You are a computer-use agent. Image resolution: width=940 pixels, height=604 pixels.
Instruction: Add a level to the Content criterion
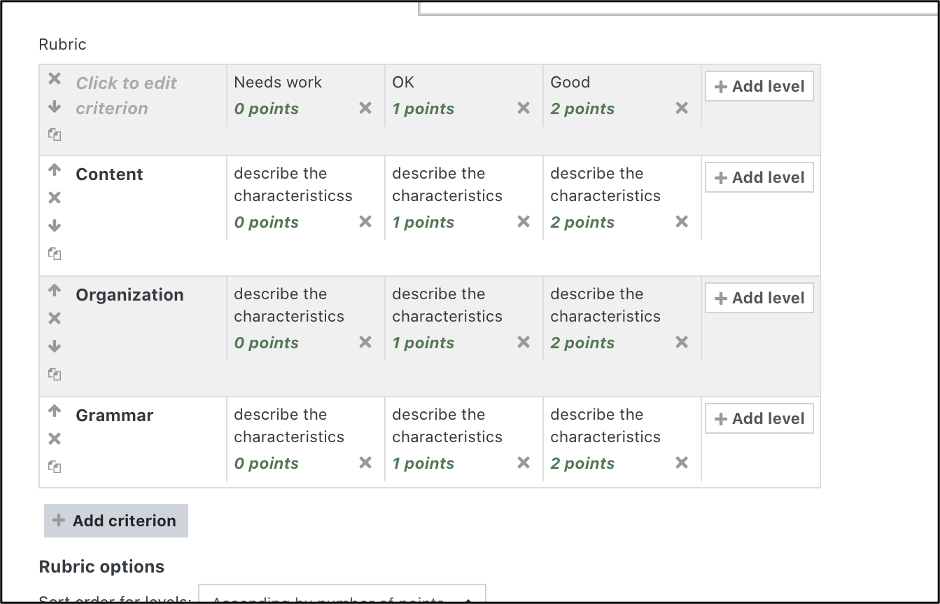tap(758, 177)
